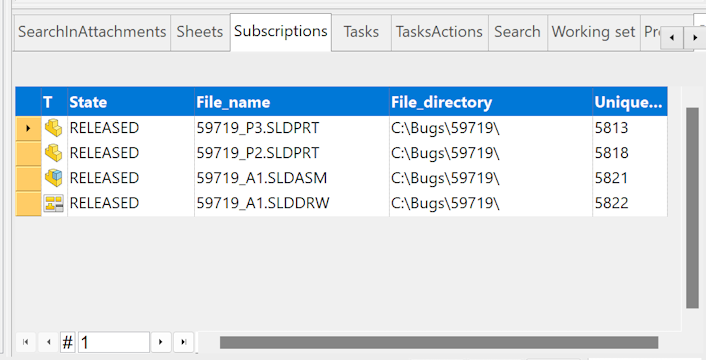The image size is (706, 360).
Task: Go to the last record
Action: click(x=183, y=342)
